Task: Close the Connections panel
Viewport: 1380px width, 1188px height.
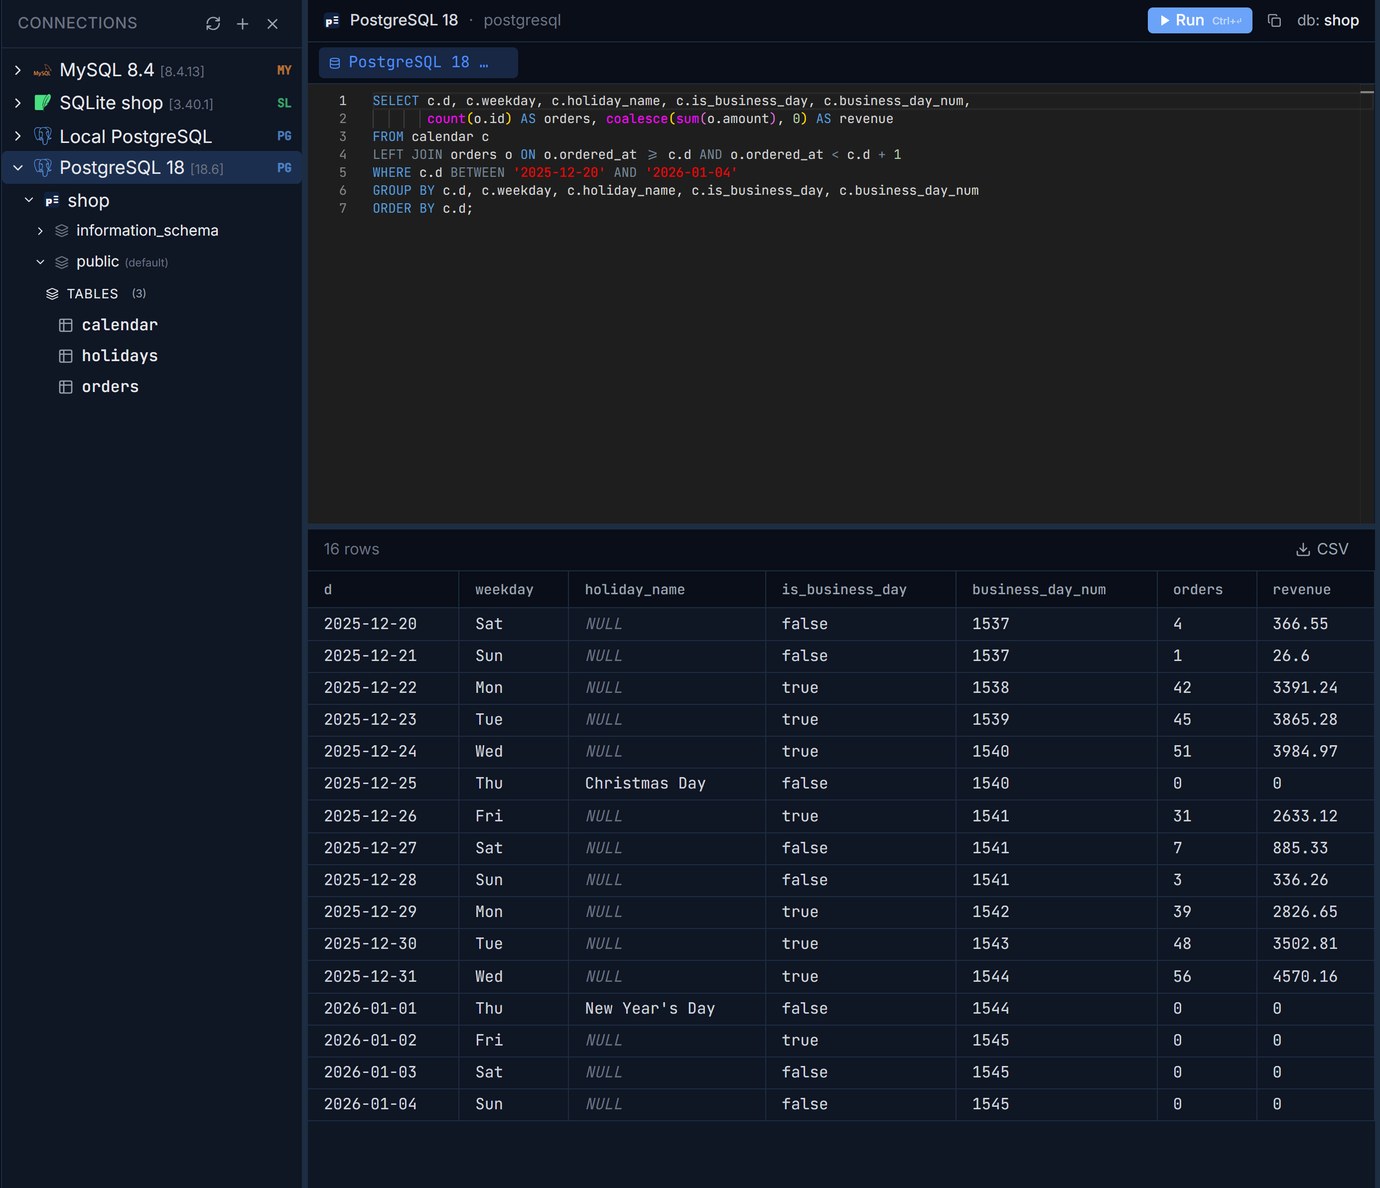Action: 272,23
